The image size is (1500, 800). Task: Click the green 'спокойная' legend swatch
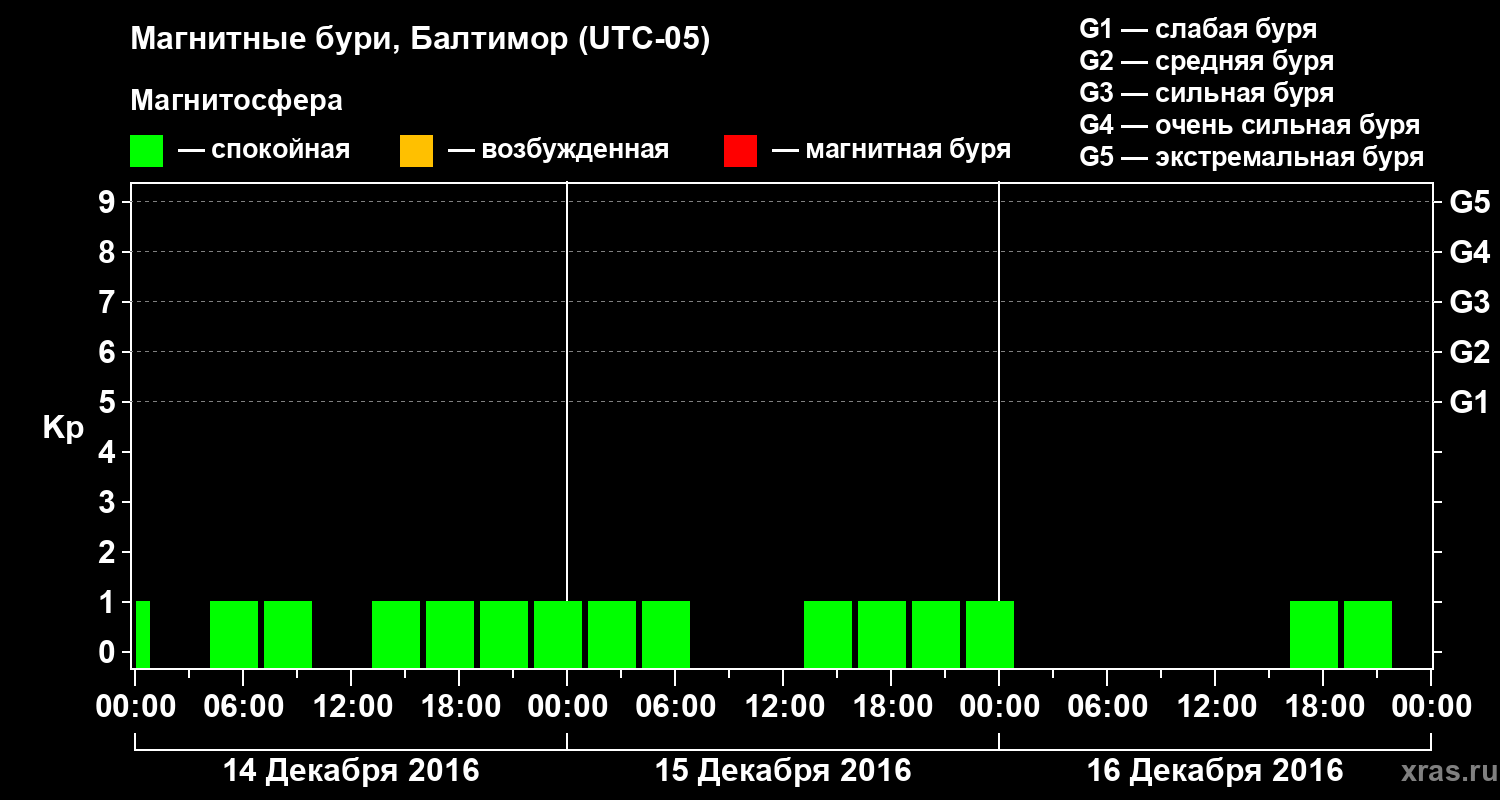point(146,151)
